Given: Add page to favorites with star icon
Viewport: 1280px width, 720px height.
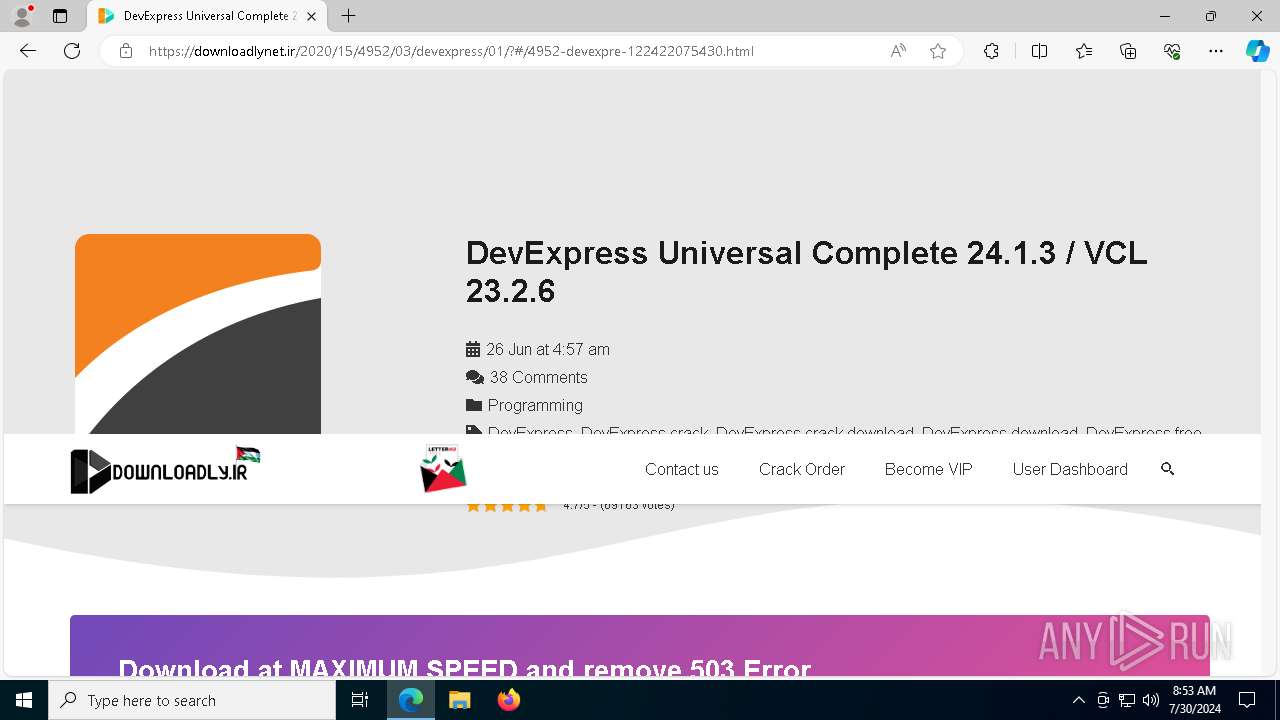Looking at the screenshot, I should [x=938, y=51].
